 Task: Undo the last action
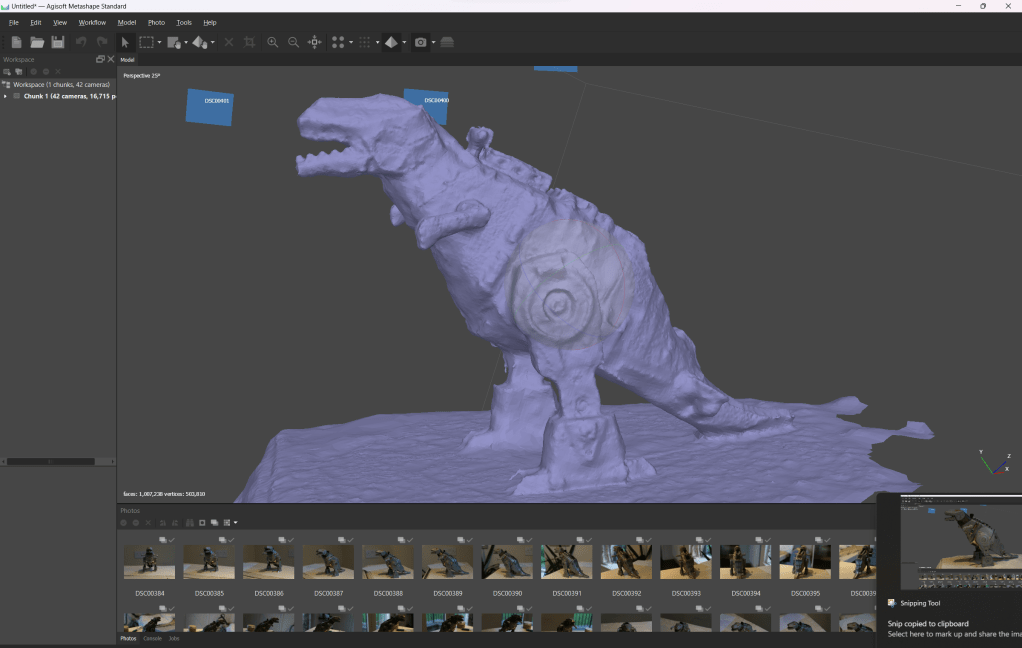click(x=80, y=42)
